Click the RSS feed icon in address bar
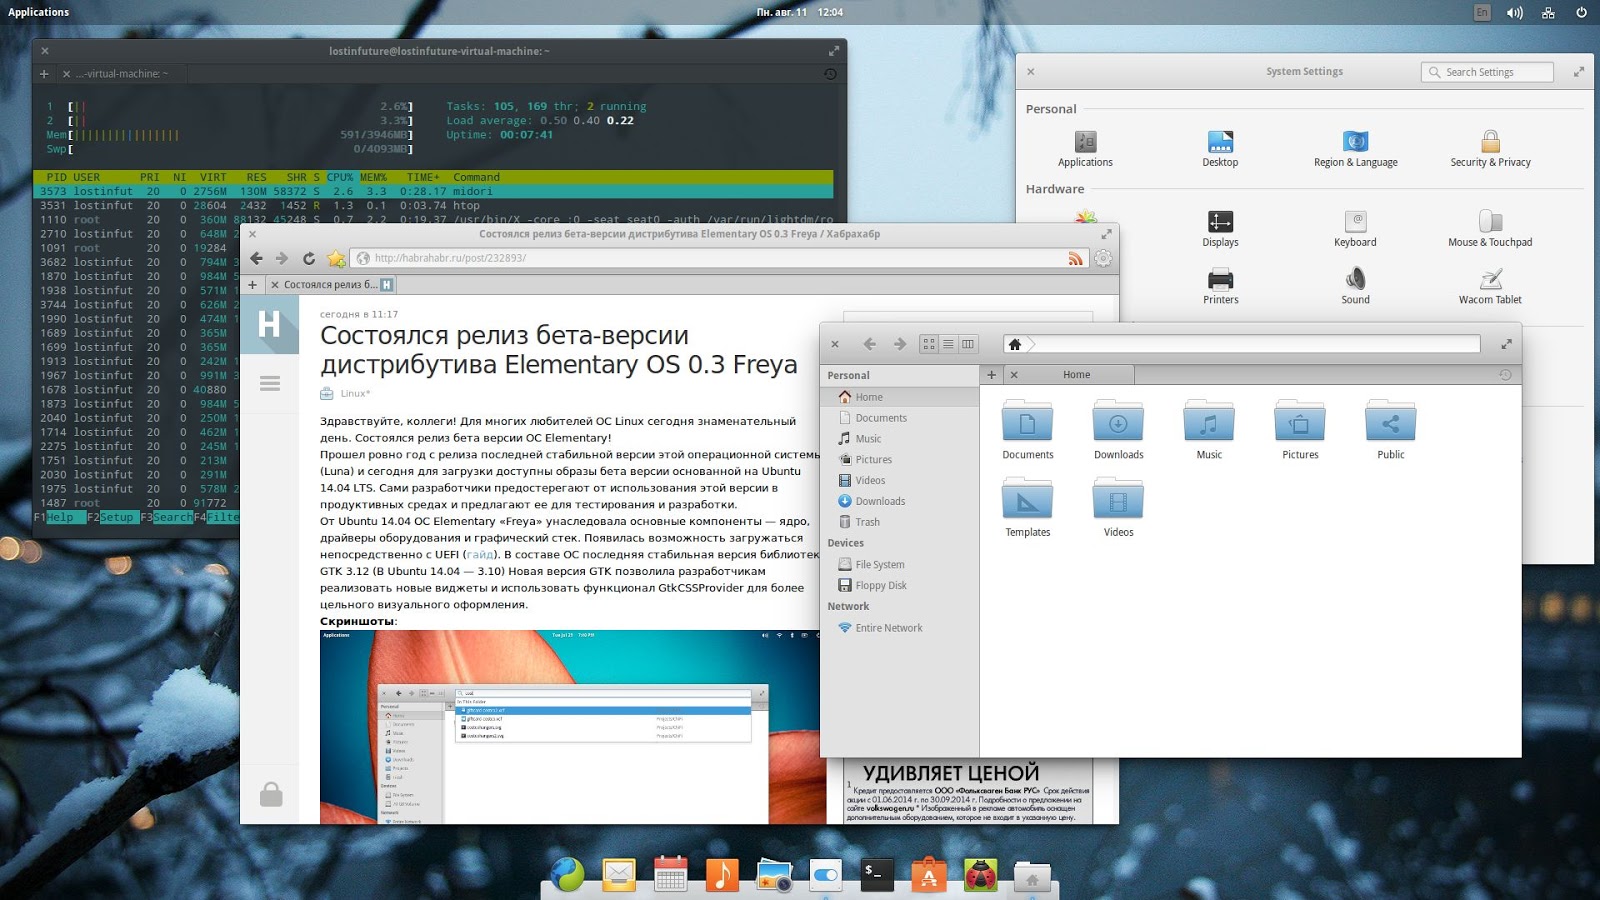Screen dimensions: 1600x900 (1075, 258)
